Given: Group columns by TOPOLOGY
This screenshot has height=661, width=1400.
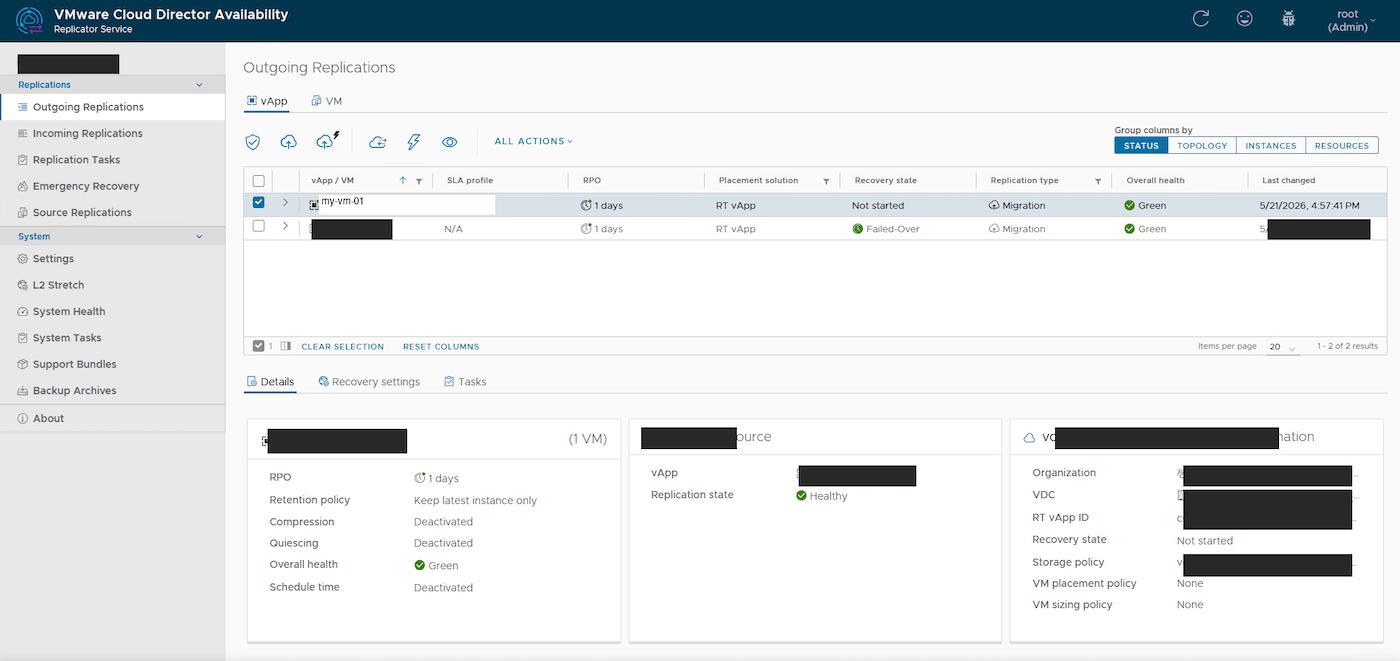Looking at the screenshot, I should [1201, 145].
